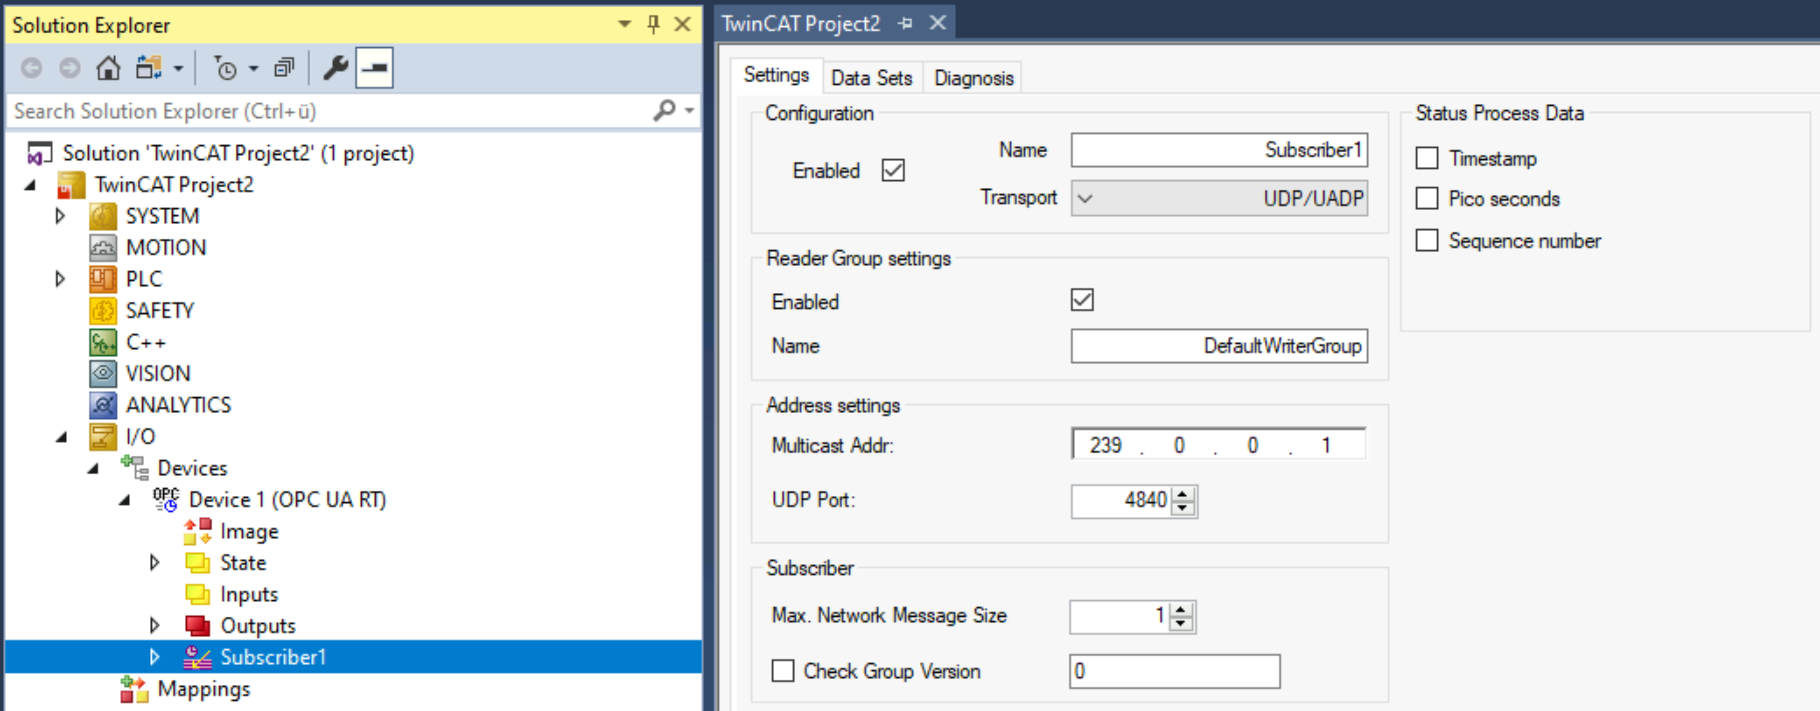The image size is (1820, 711).
Task: Select the Inputs tree item
Action: click(x=249, y=595)
